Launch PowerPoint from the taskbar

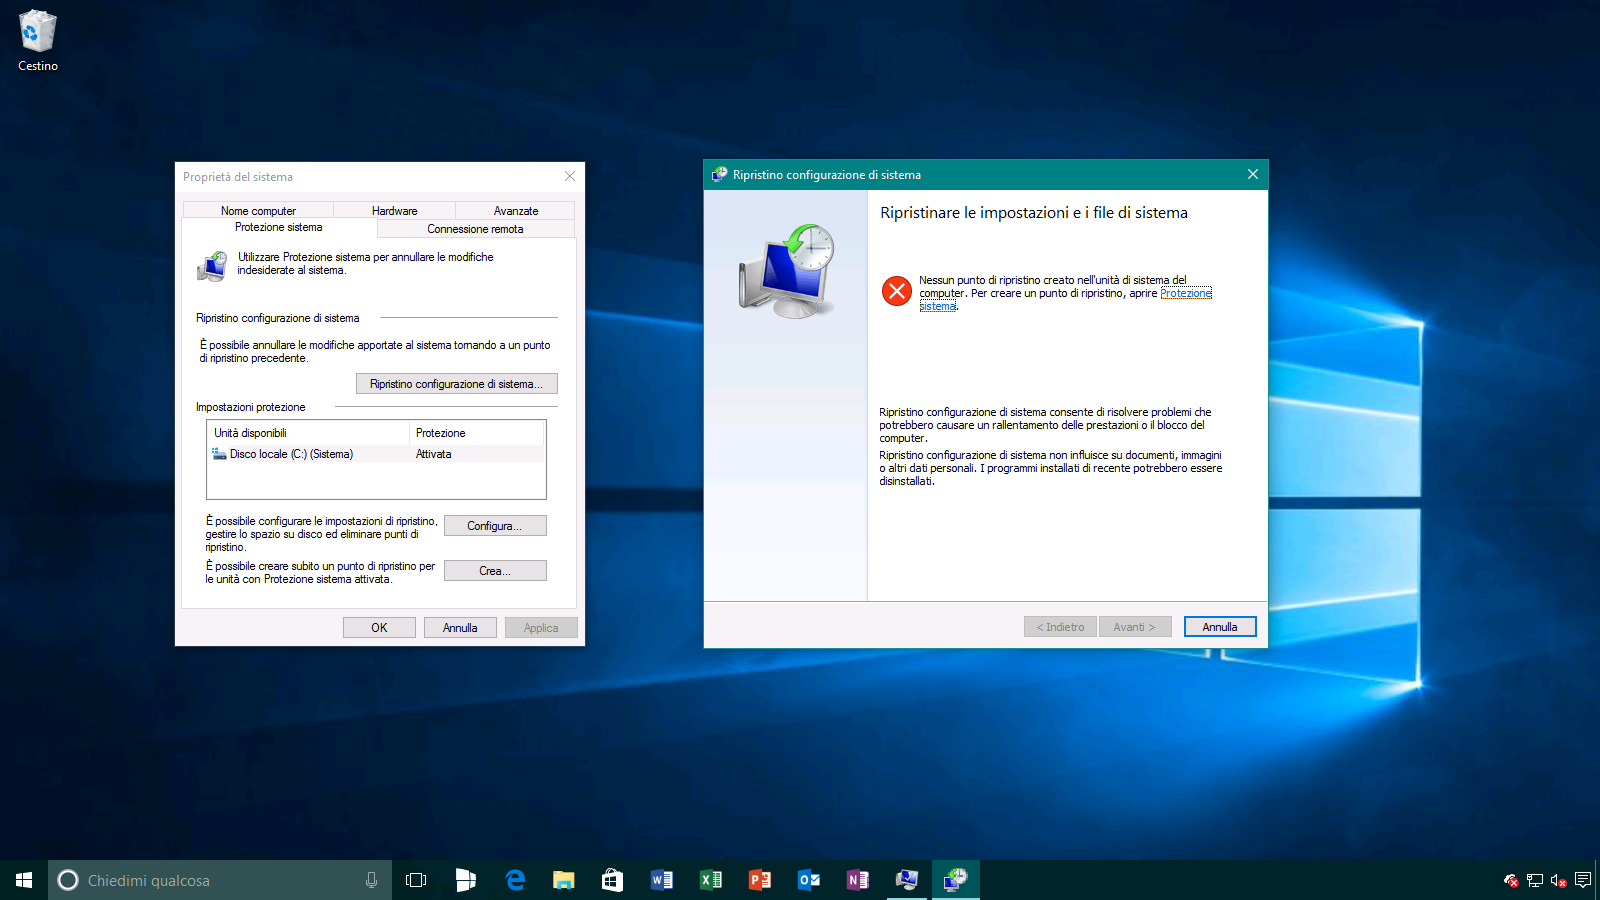pos(759,880)
